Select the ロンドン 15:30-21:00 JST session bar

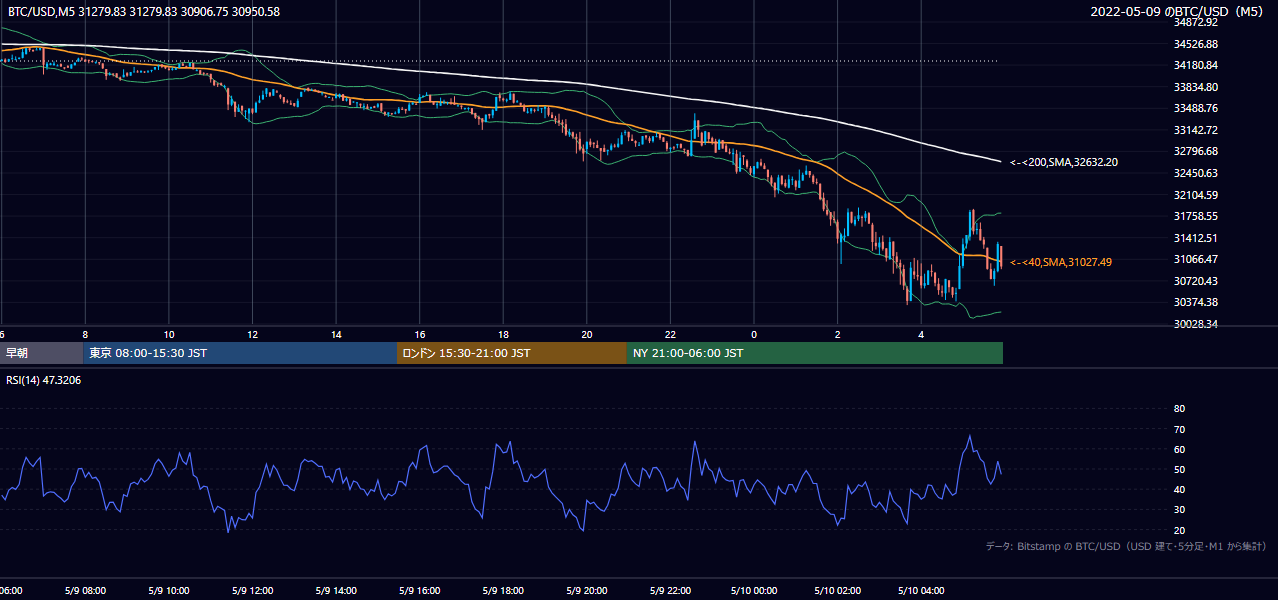(x=512, y=353)
